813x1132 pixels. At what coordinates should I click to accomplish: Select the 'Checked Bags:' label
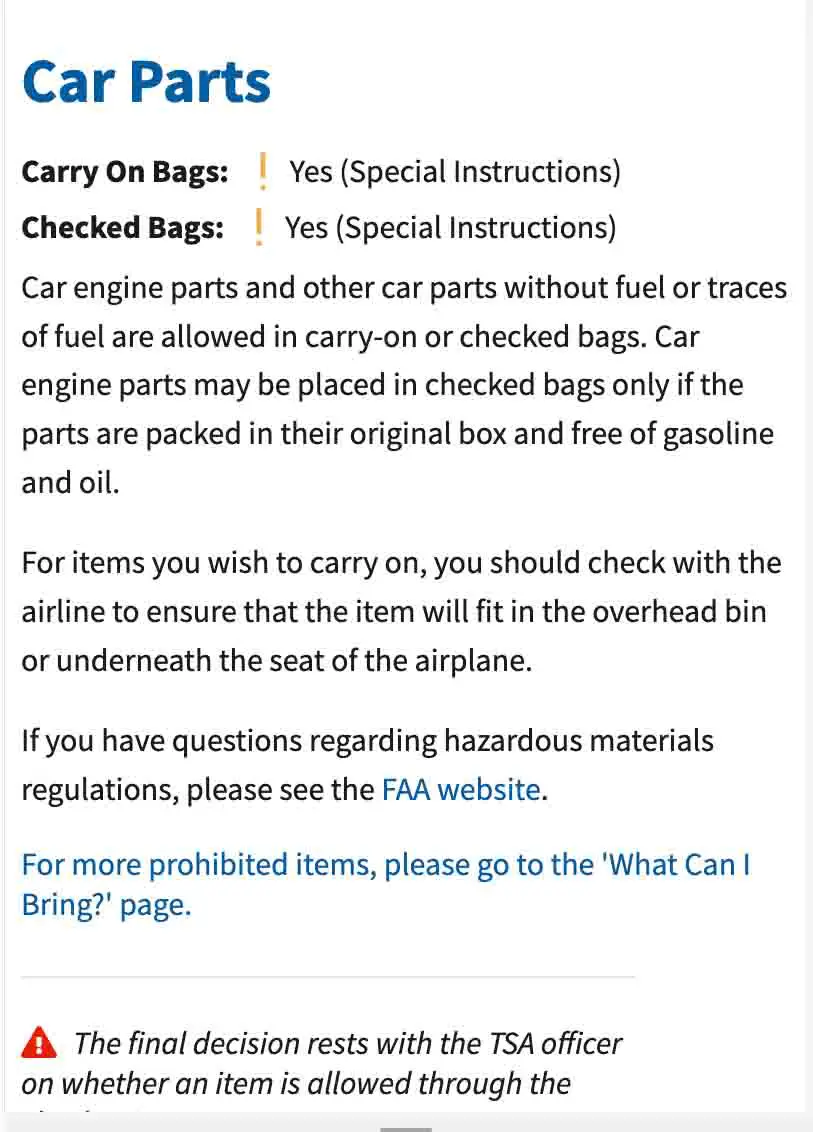(122, 228)
